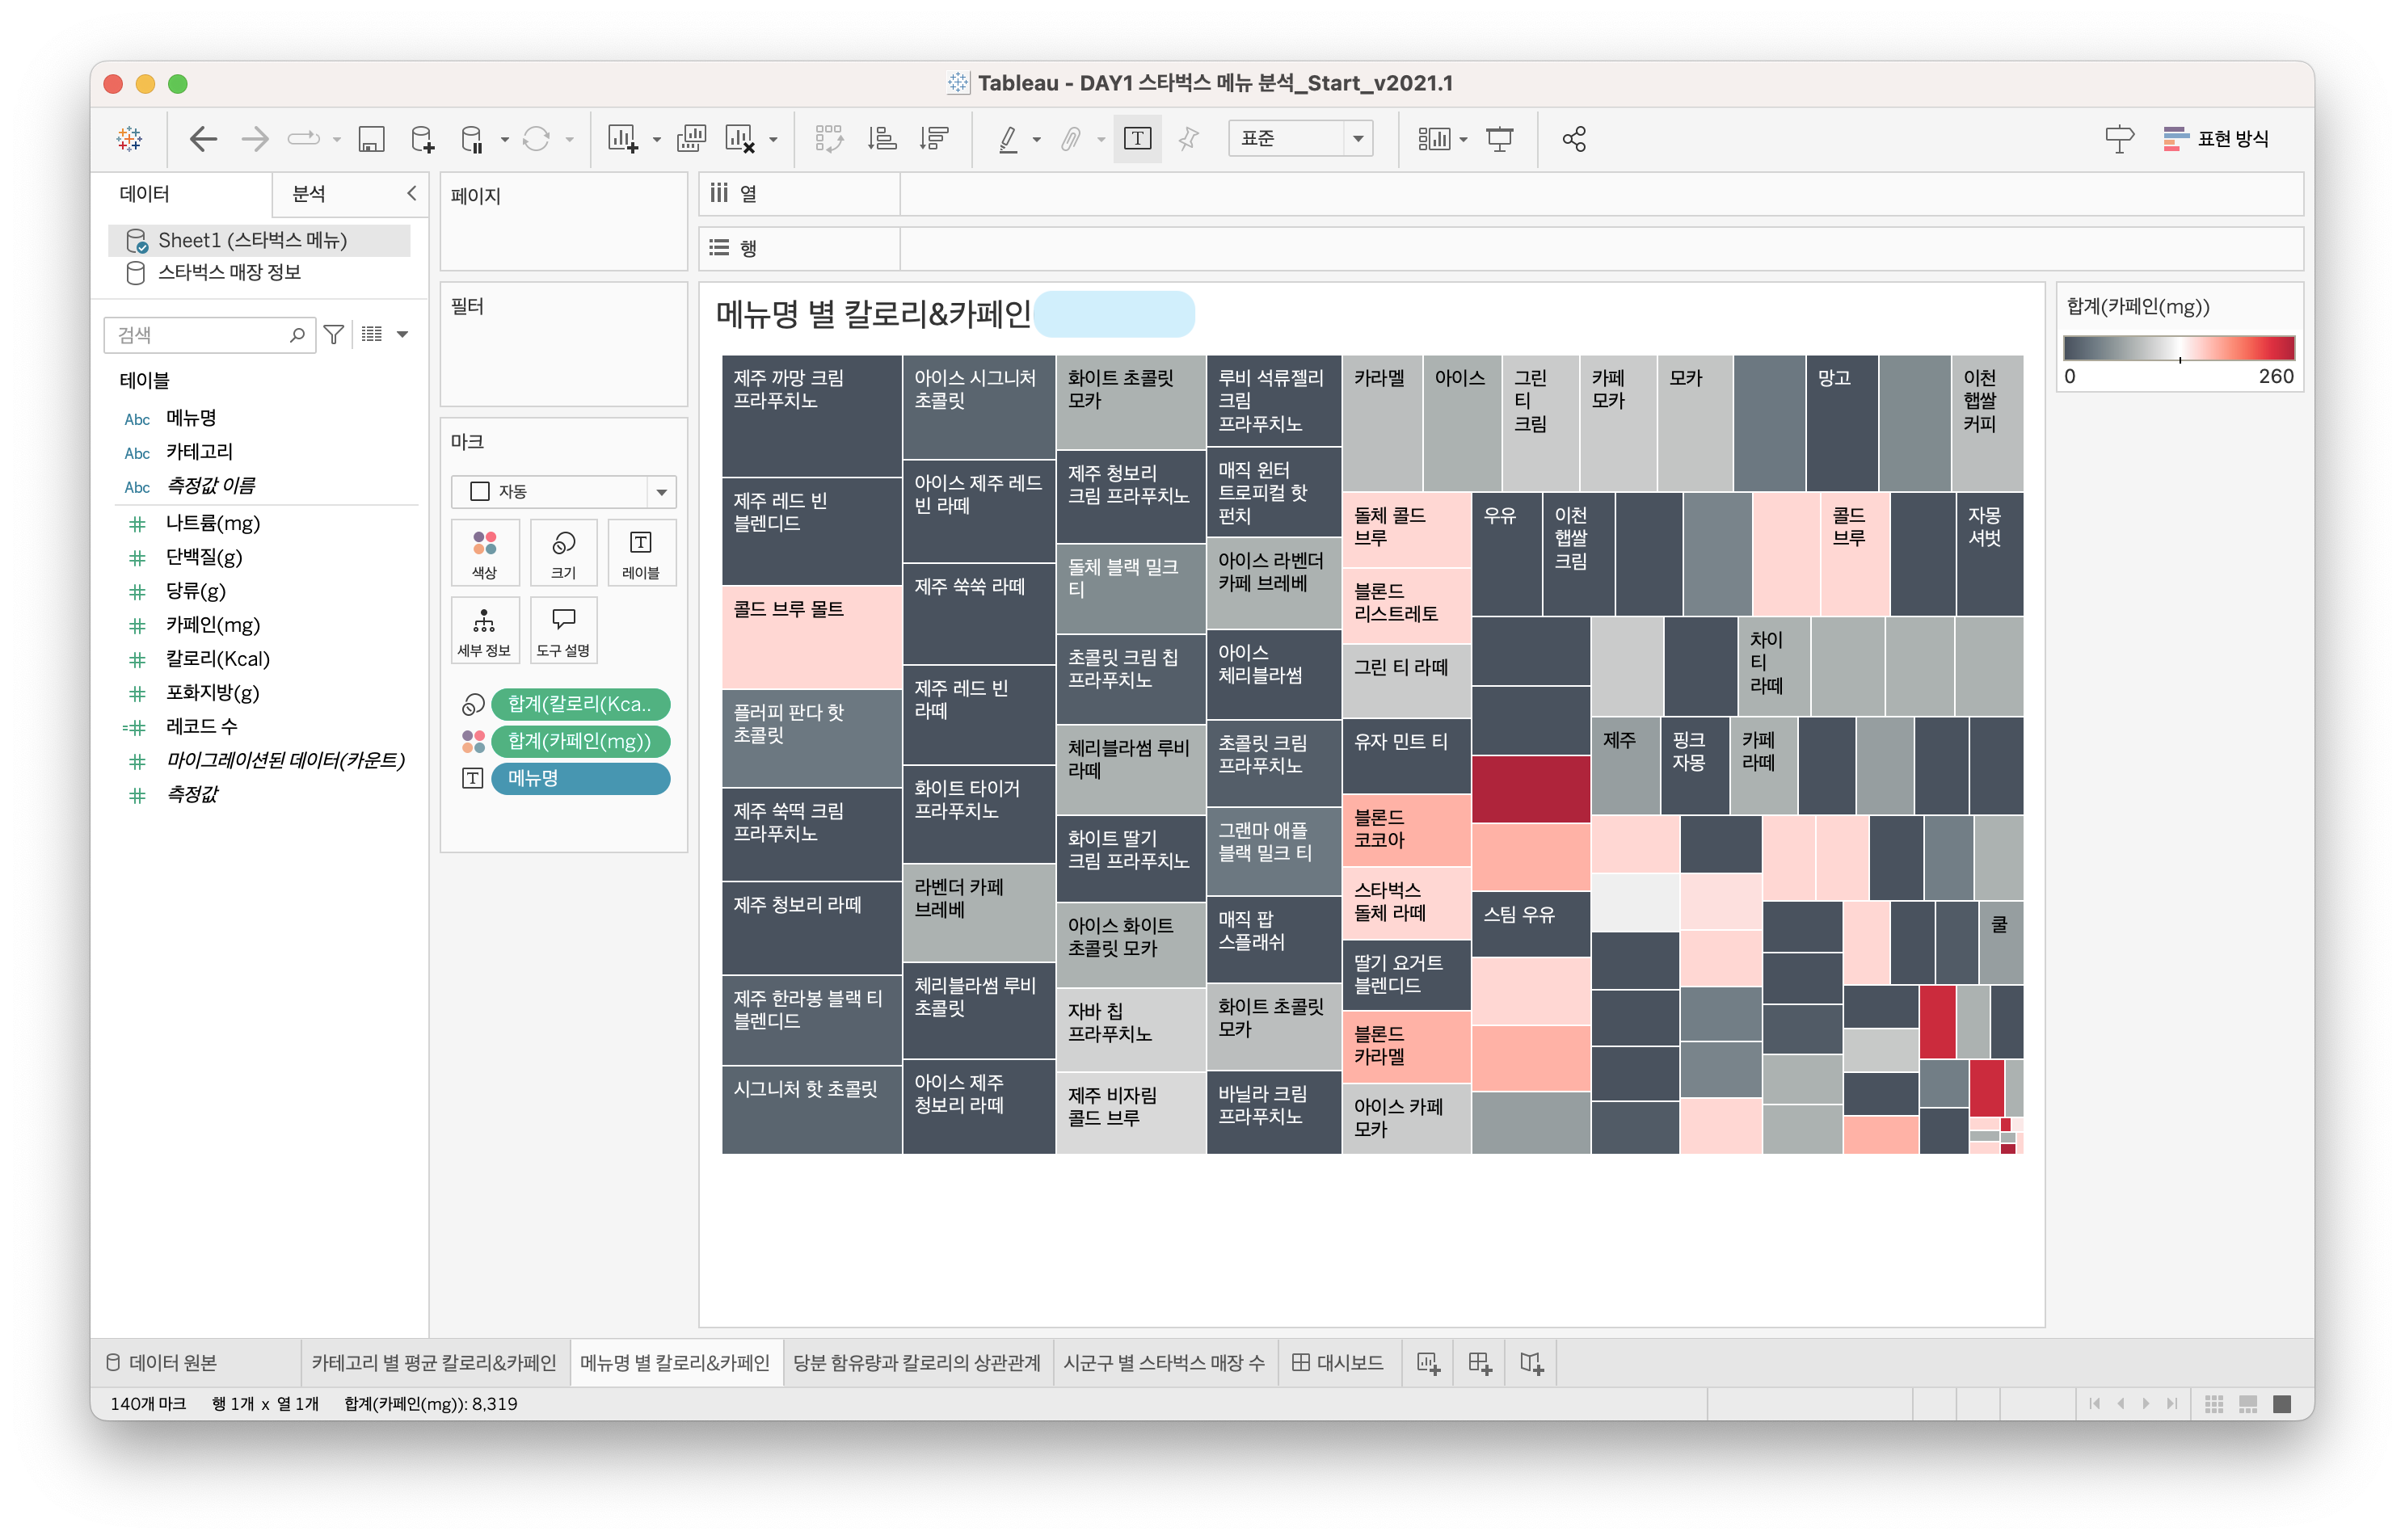This screenshot has height=1540, width=2405.
Task: Collapse the data pane with chevron
Action: 411,194
